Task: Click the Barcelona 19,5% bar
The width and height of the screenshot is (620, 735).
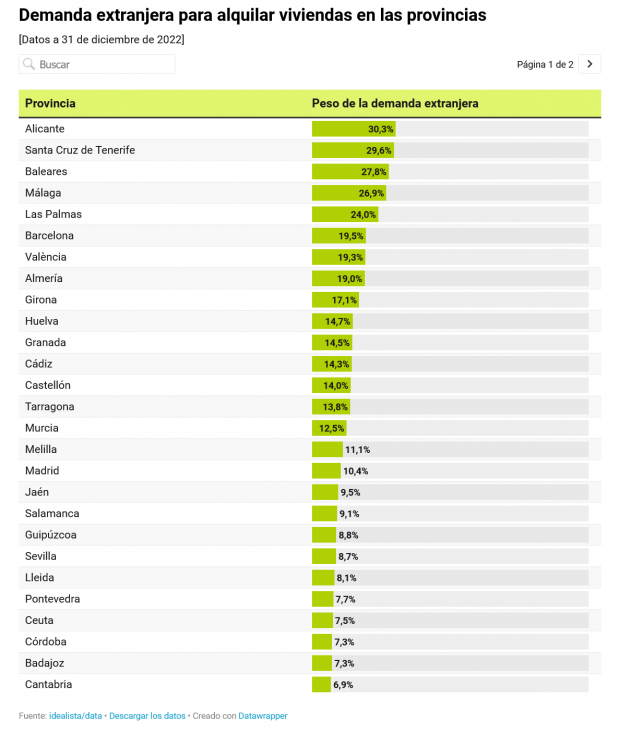Action: tap(339, 236)
